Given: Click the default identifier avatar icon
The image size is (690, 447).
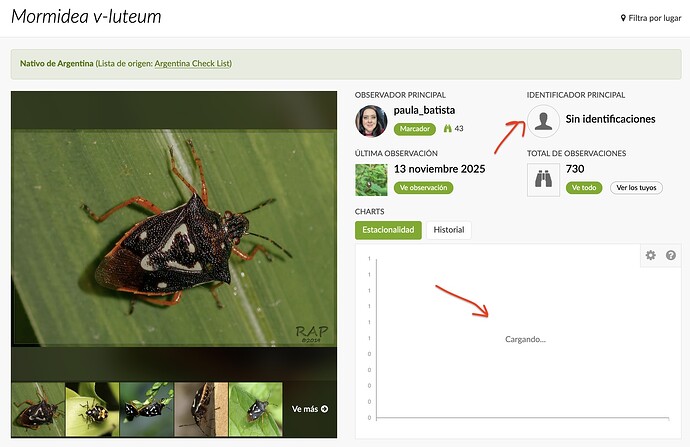Looking at the screenshot, I should pyautogui.click(x=543, y=121).
